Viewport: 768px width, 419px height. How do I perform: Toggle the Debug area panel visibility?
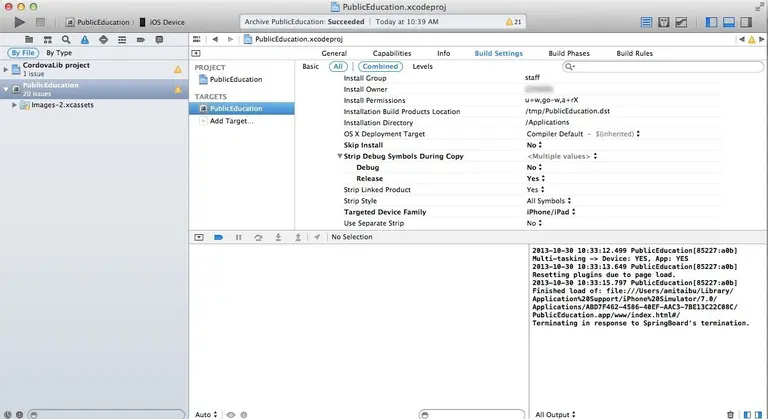click(x=729, y=22)
